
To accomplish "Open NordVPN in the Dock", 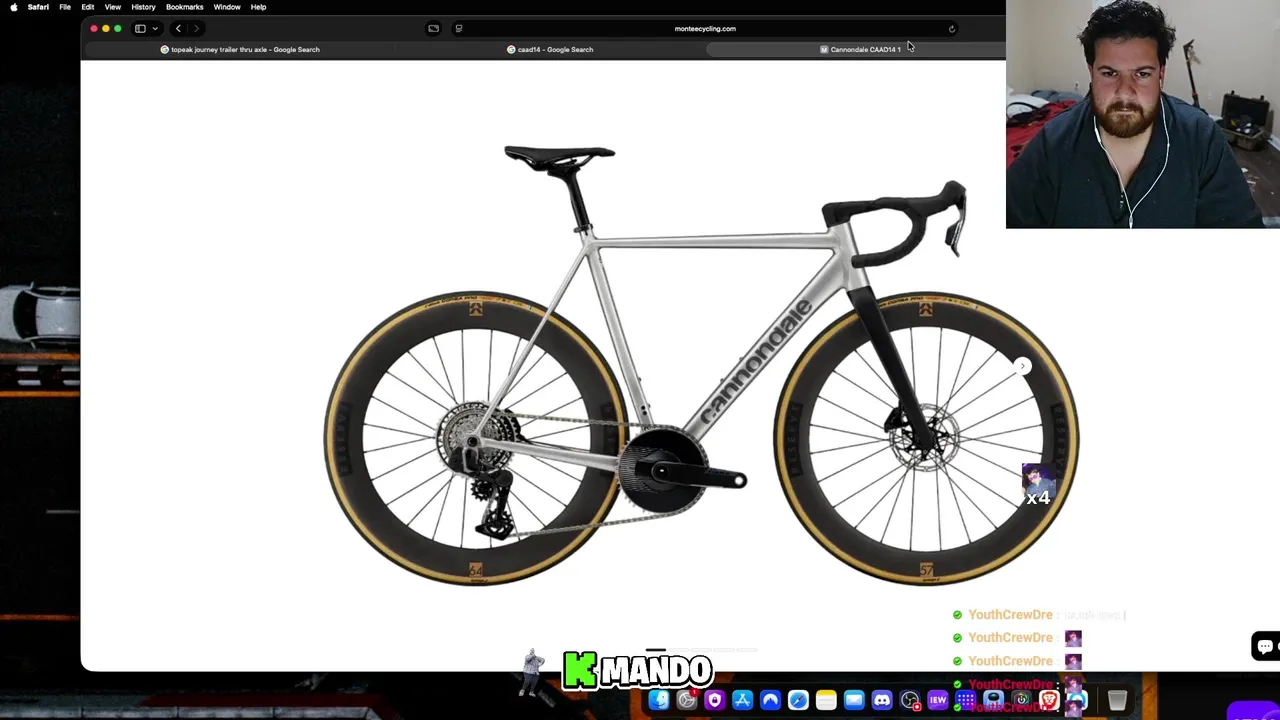I will pyautogui.click(x=770, y=700).
